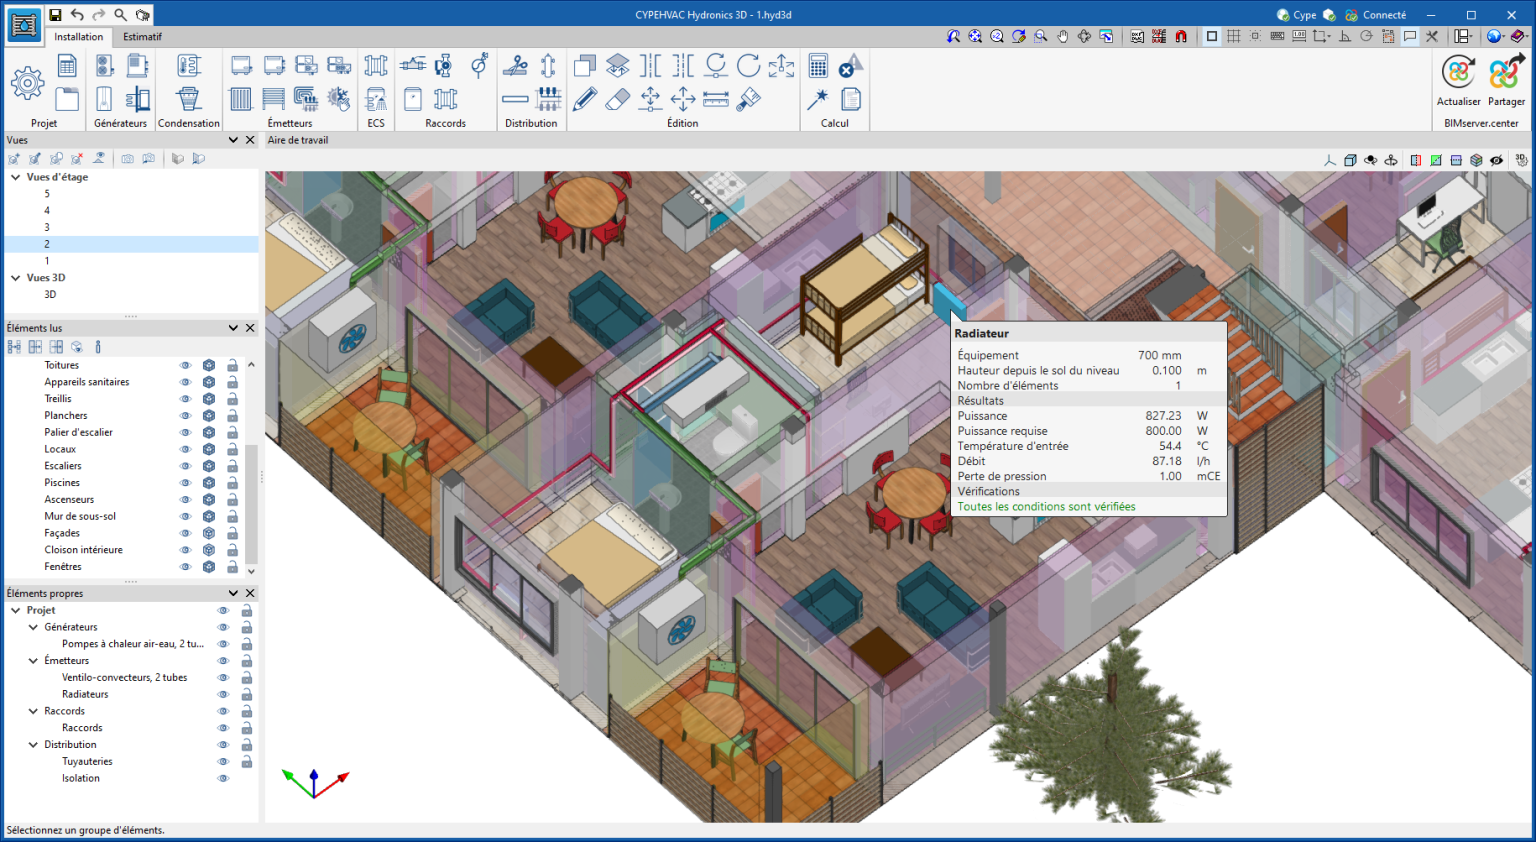Activate the red magnet snap tool
The height and width of the screenshot is (842, 1536).
tap(1181, 36)
